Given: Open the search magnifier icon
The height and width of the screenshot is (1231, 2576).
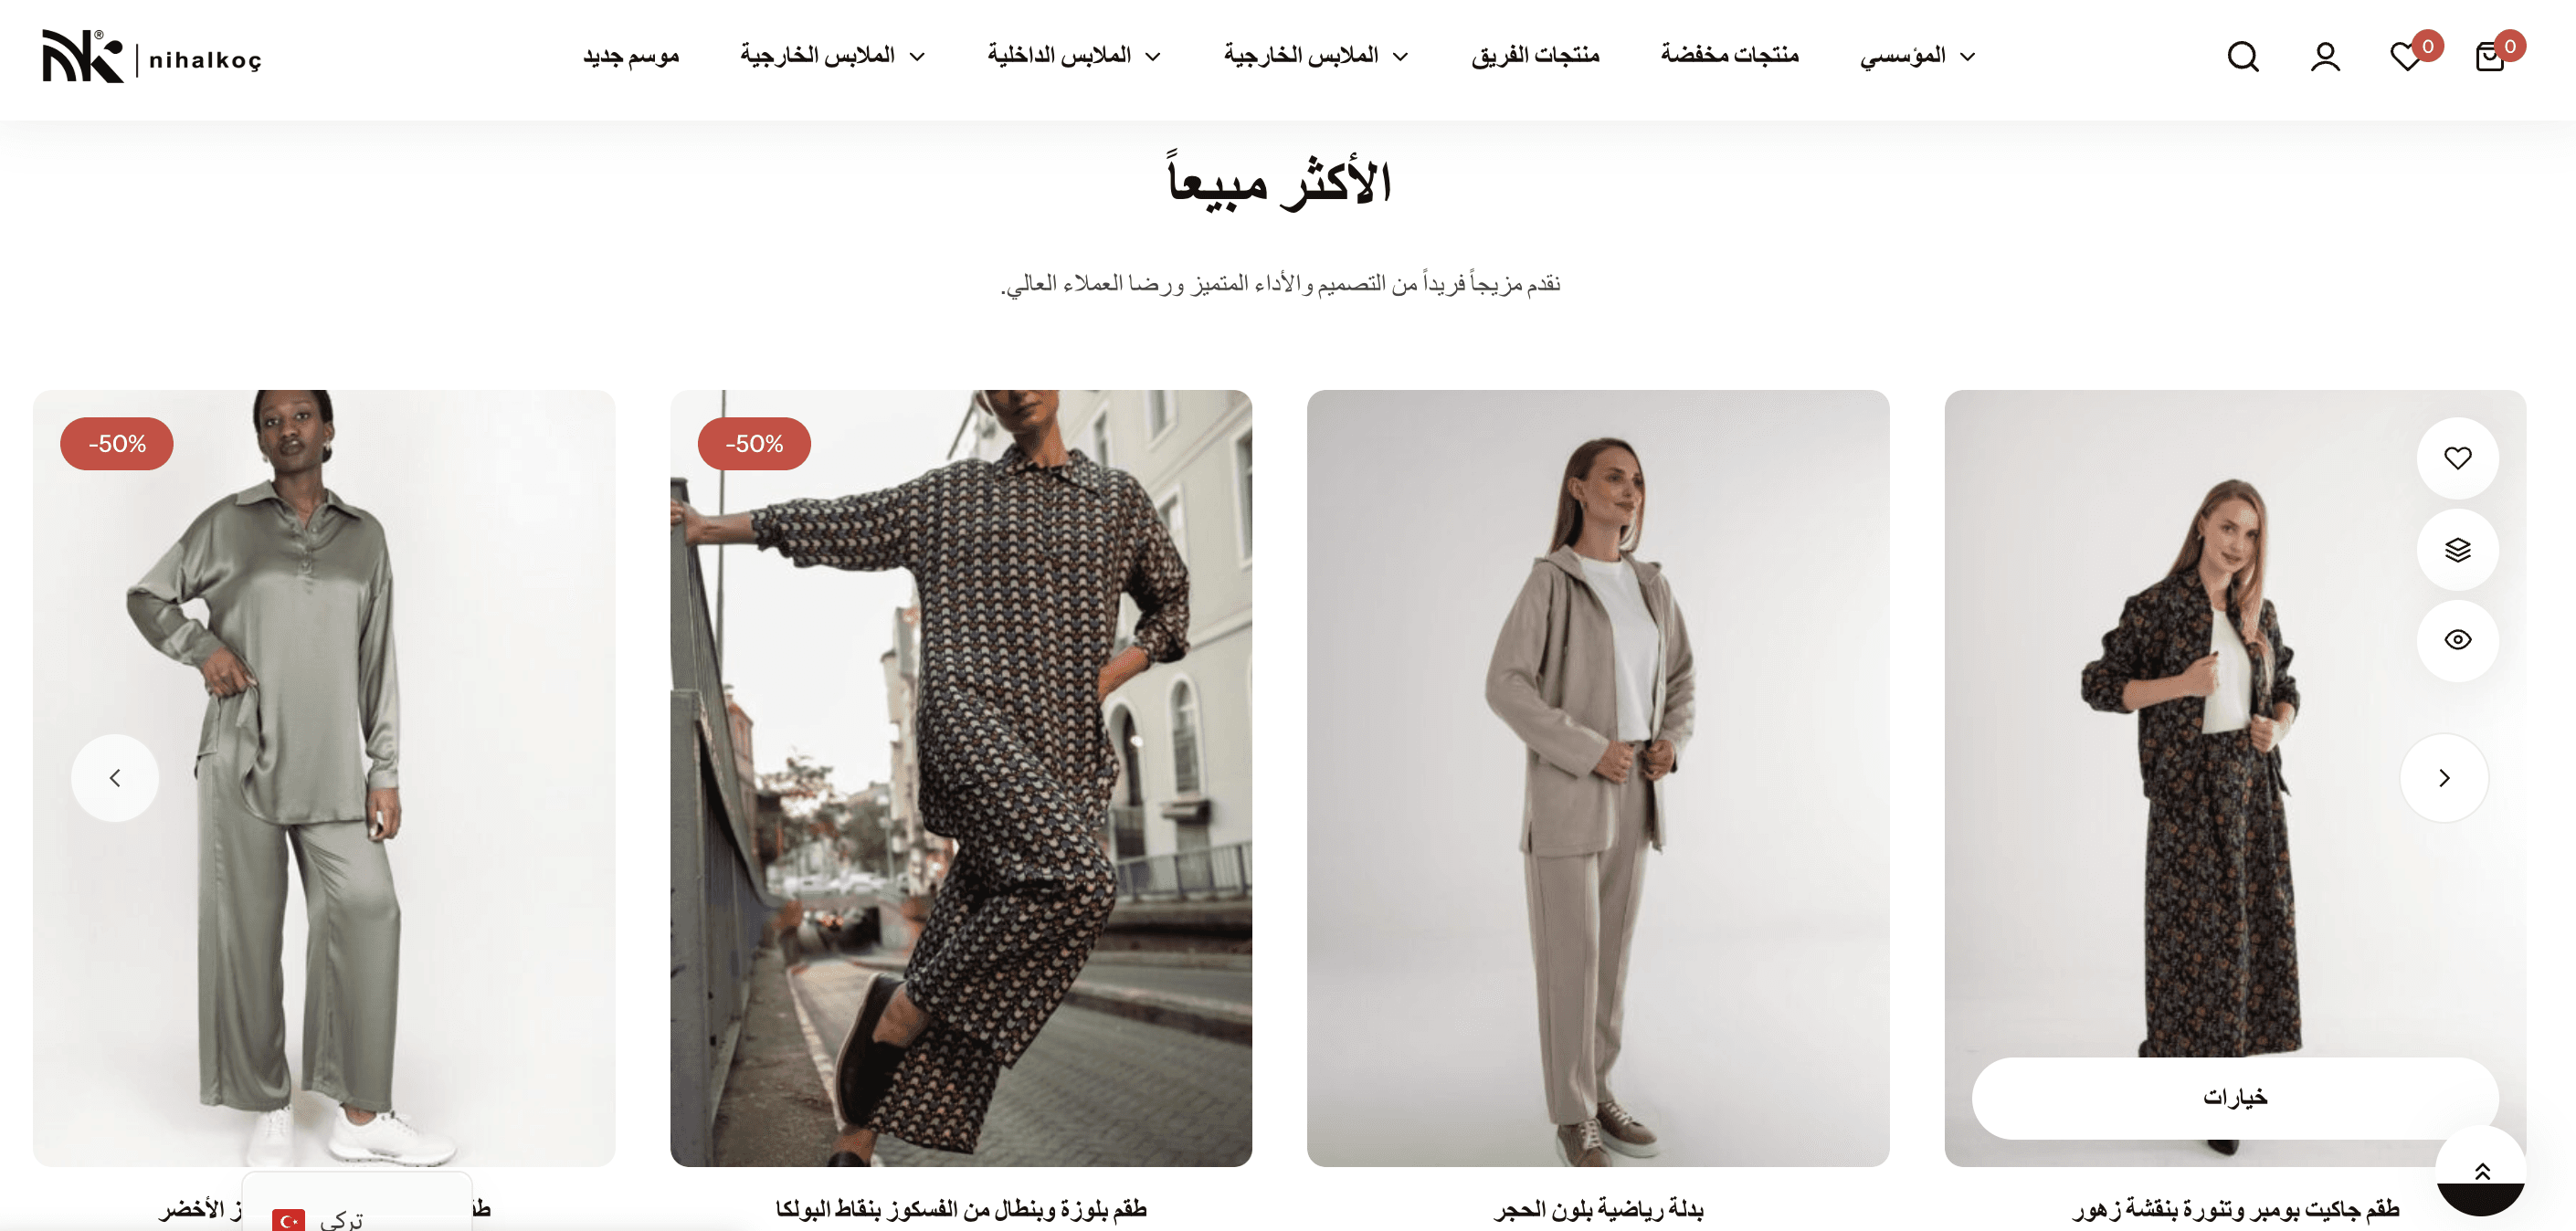Looking at the screenshot, I should (2242, 56).
